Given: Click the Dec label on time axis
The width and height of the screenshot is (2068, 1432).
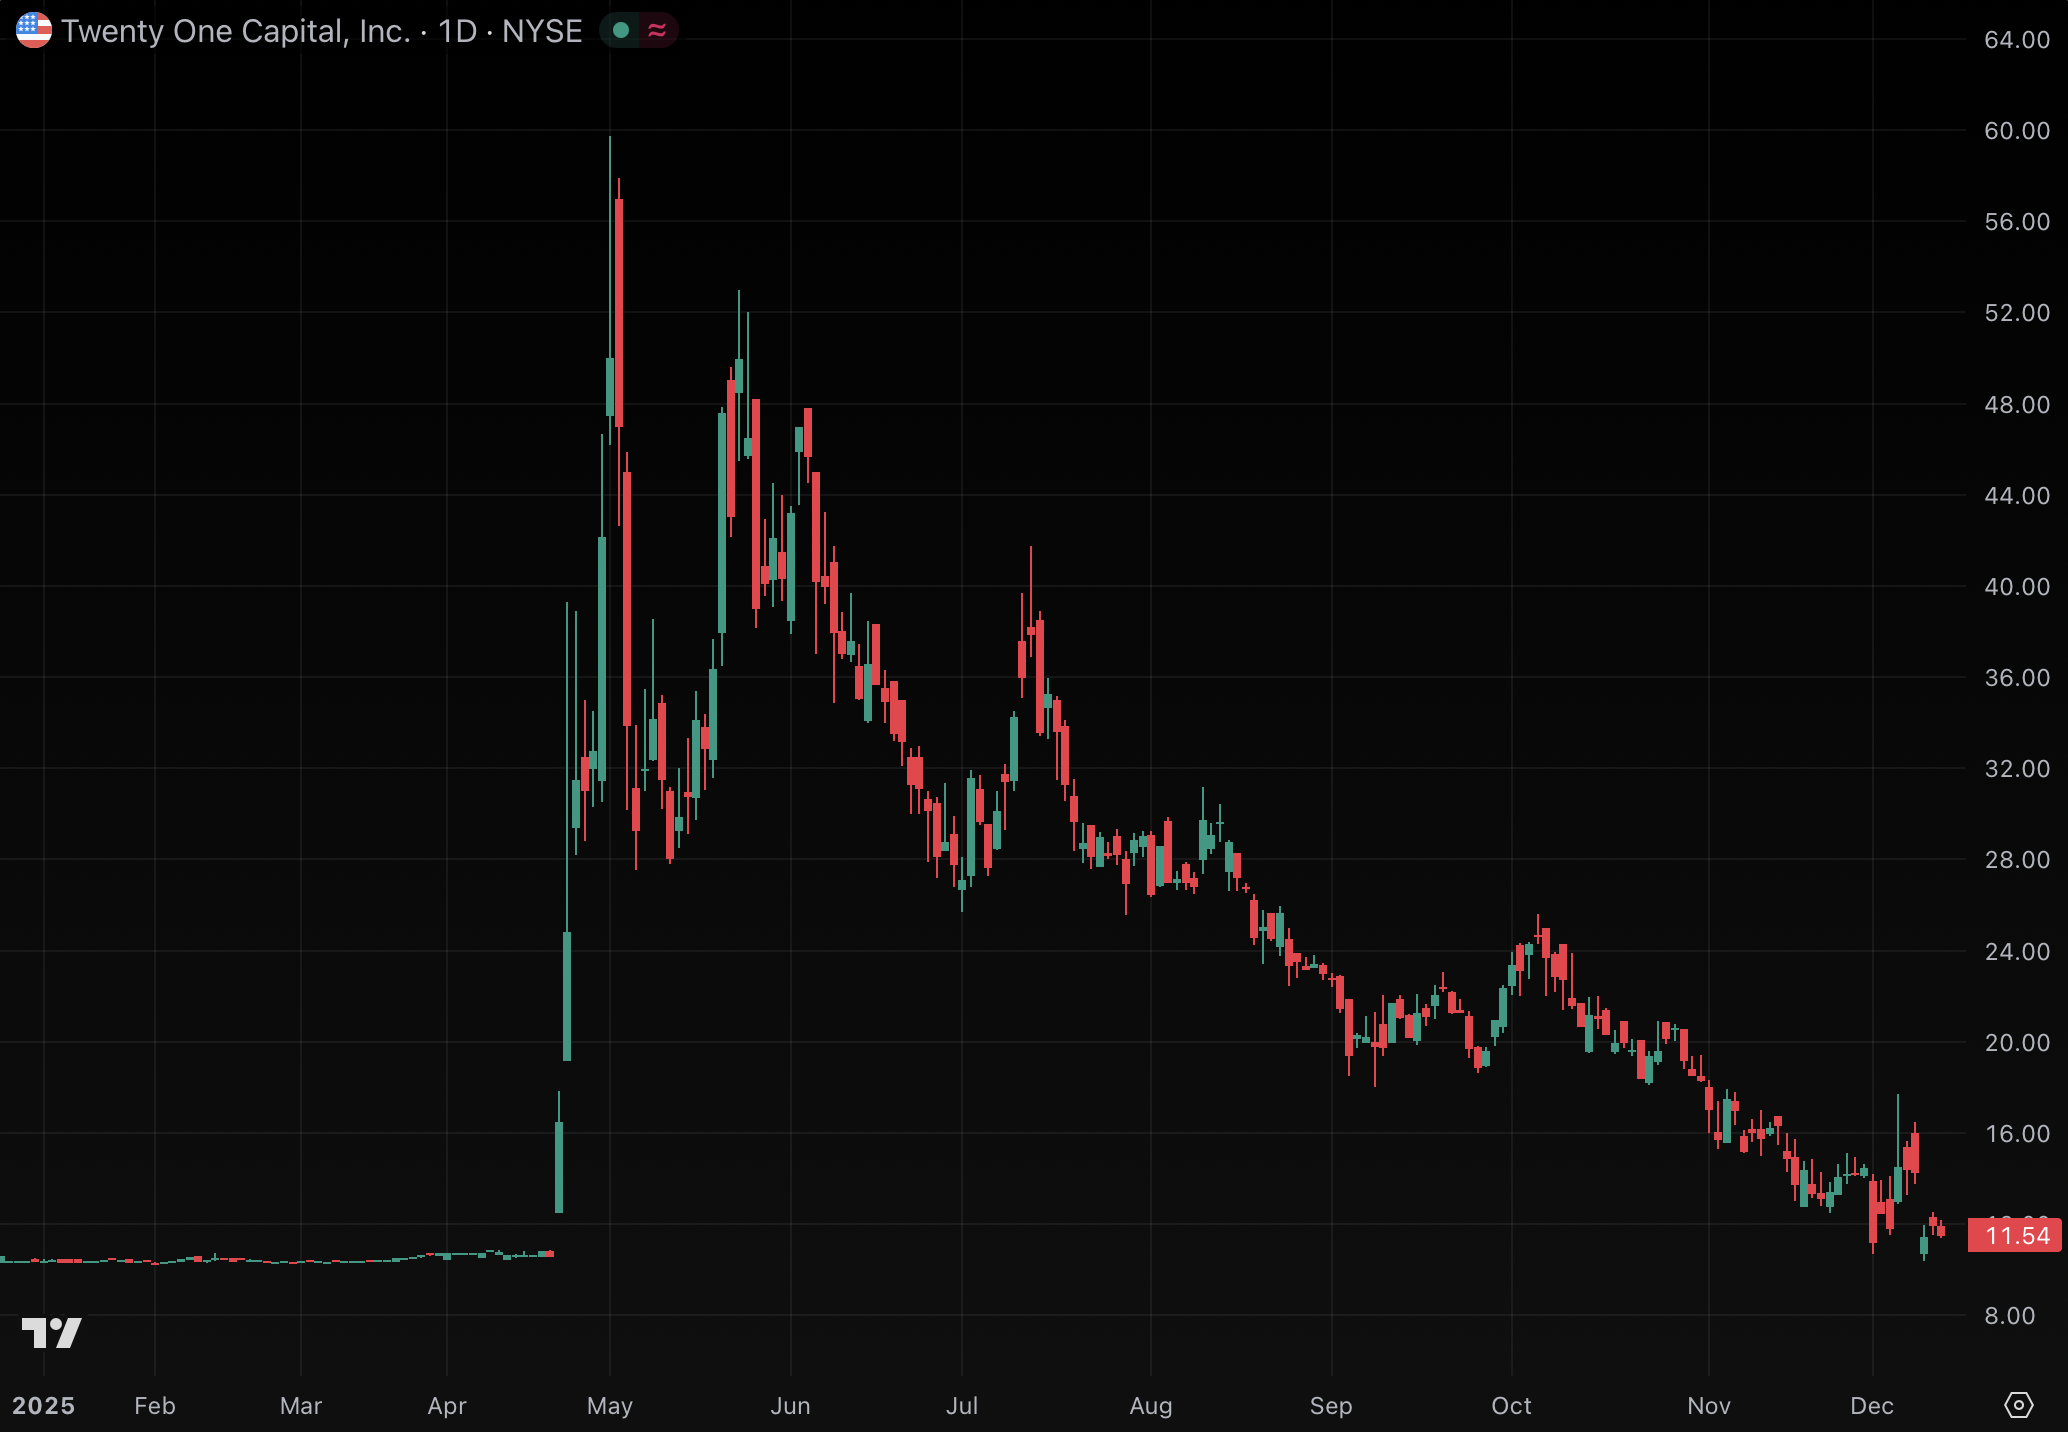Looking at the screenshot, I should (1872, 1406).
